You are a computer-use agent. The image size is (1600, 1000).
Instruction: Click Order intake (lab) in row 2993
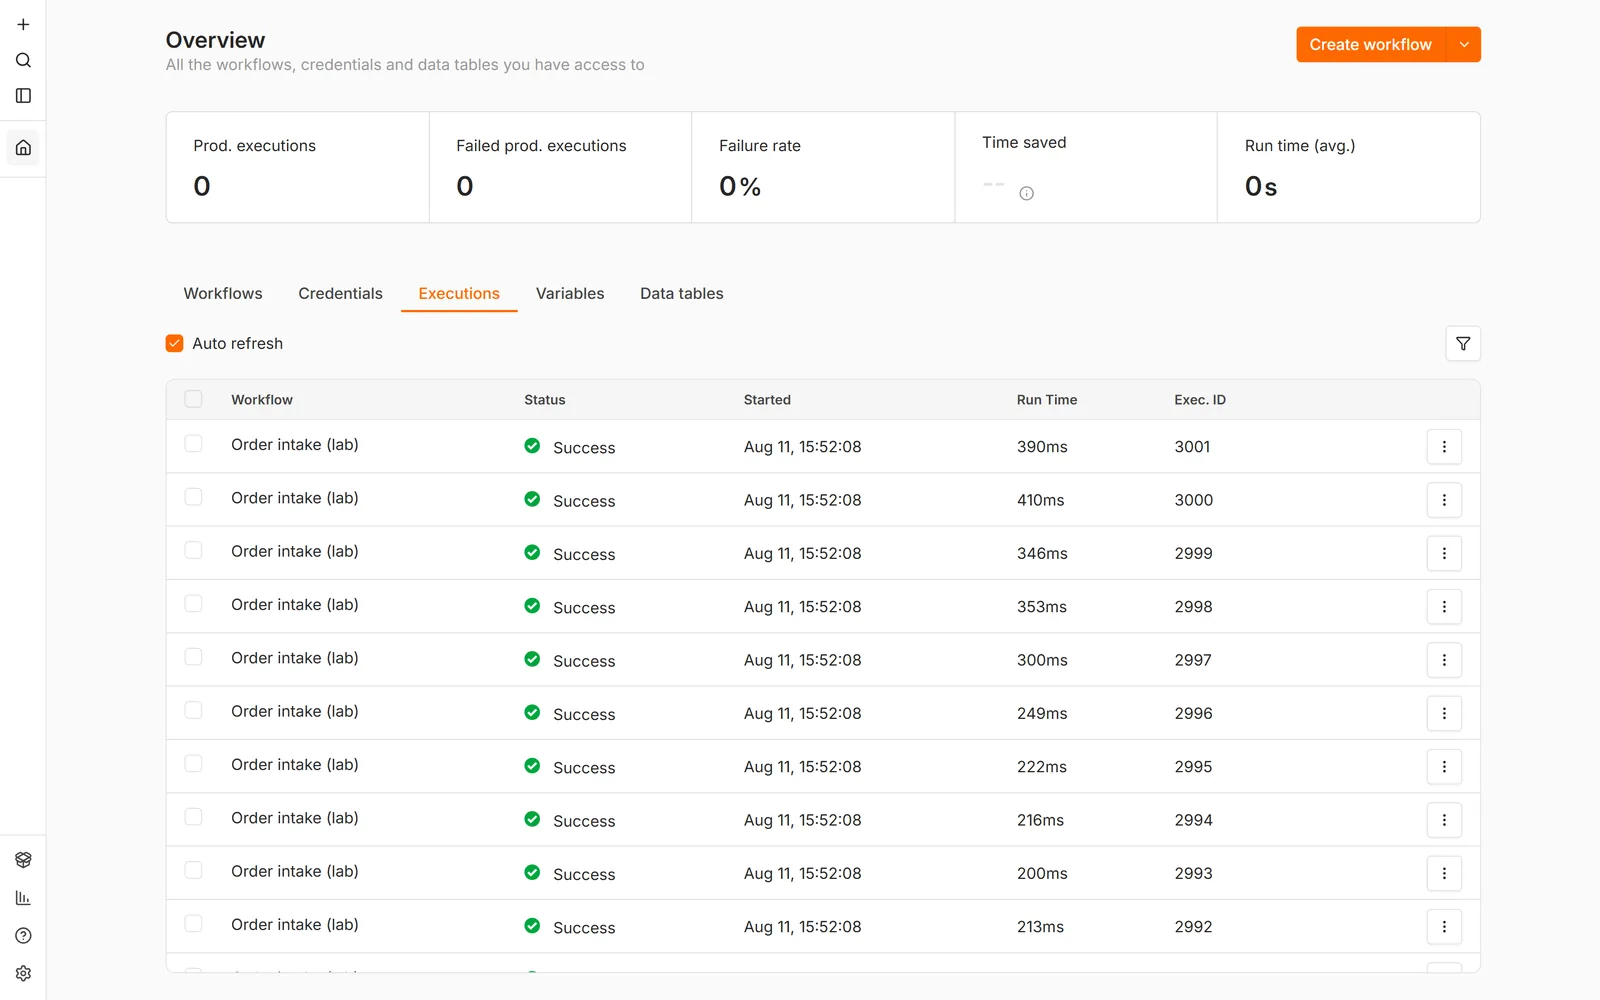[x=295, y=871]
